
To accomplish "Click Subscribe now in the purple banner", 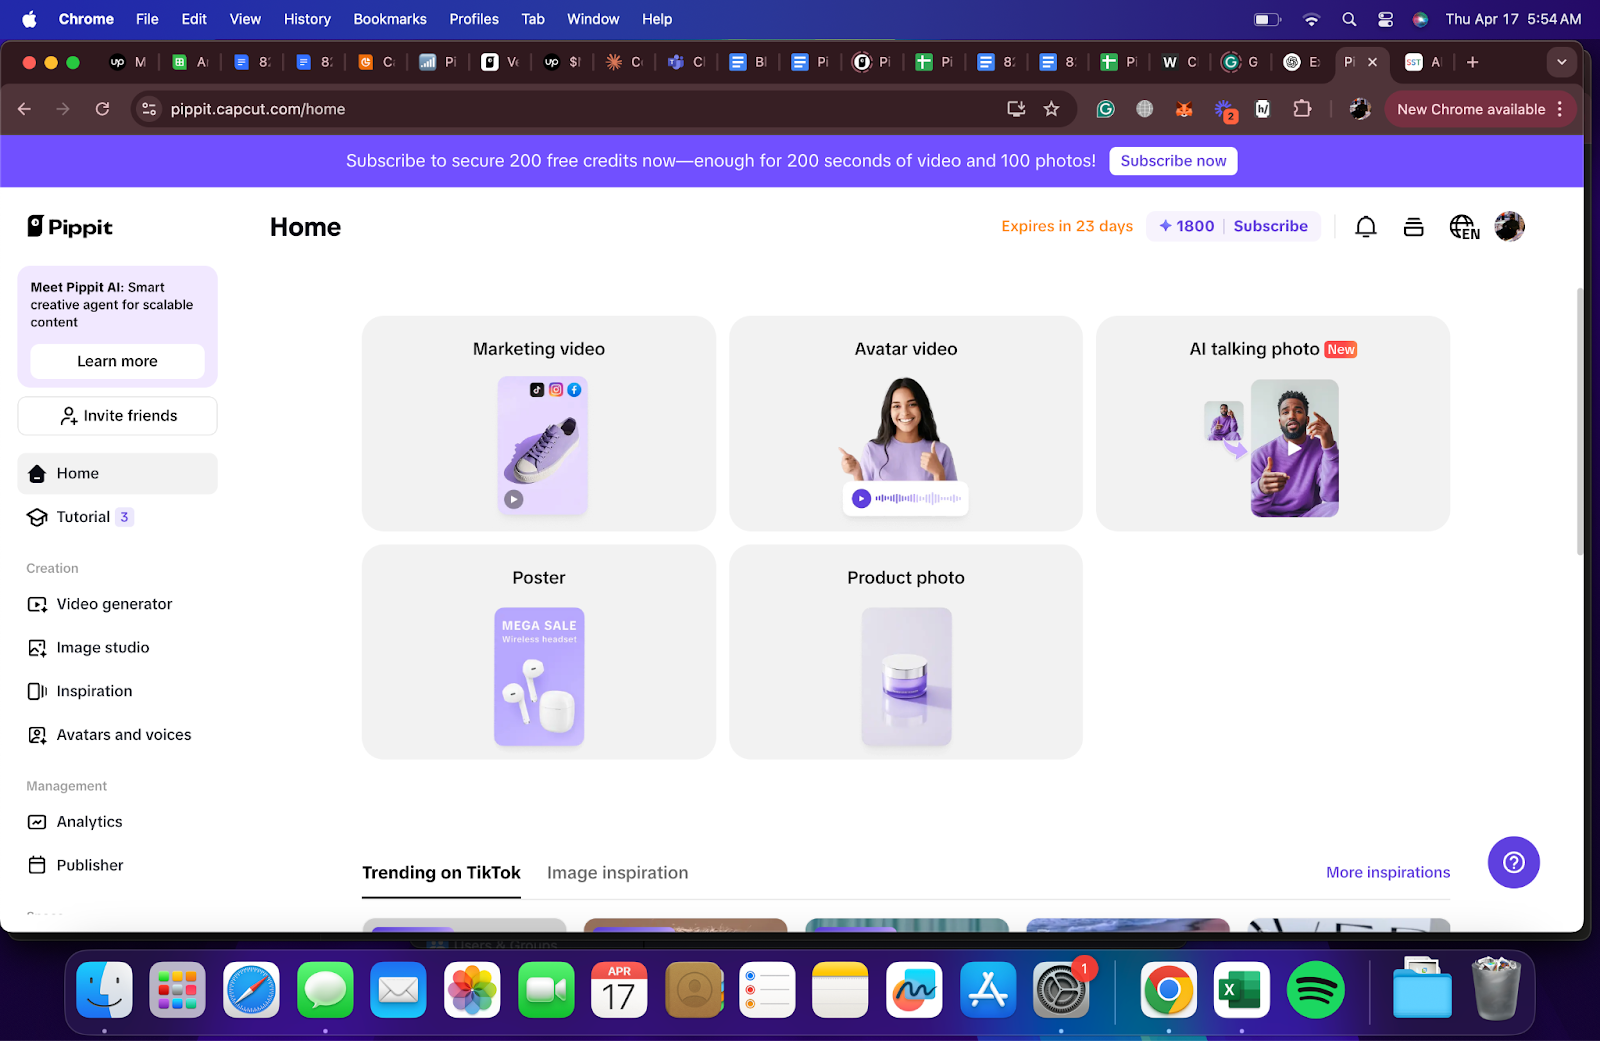I will click(x=1172, y=161).
